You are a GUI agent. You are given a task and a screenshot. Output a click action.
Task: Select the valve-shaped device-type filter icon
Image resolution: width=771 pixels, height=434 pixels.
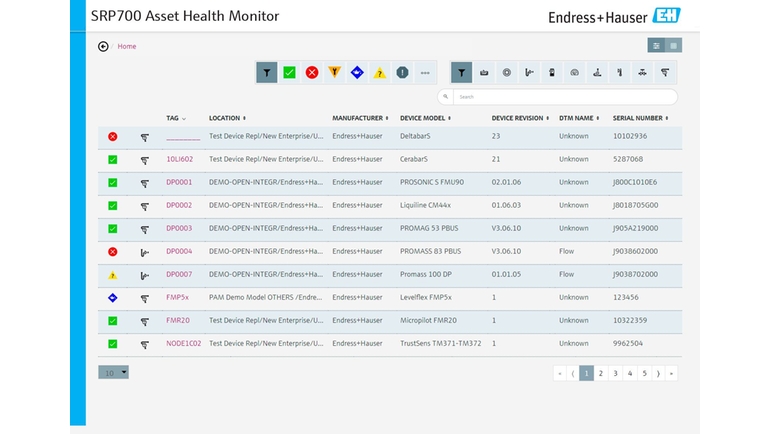pos(642,73)
